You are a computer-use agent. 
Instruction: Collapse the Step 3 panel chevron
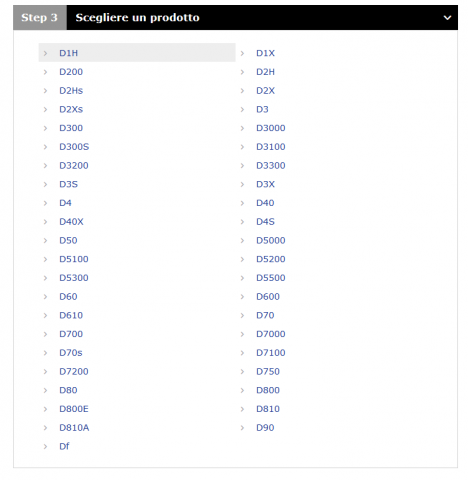coord(447,18)
